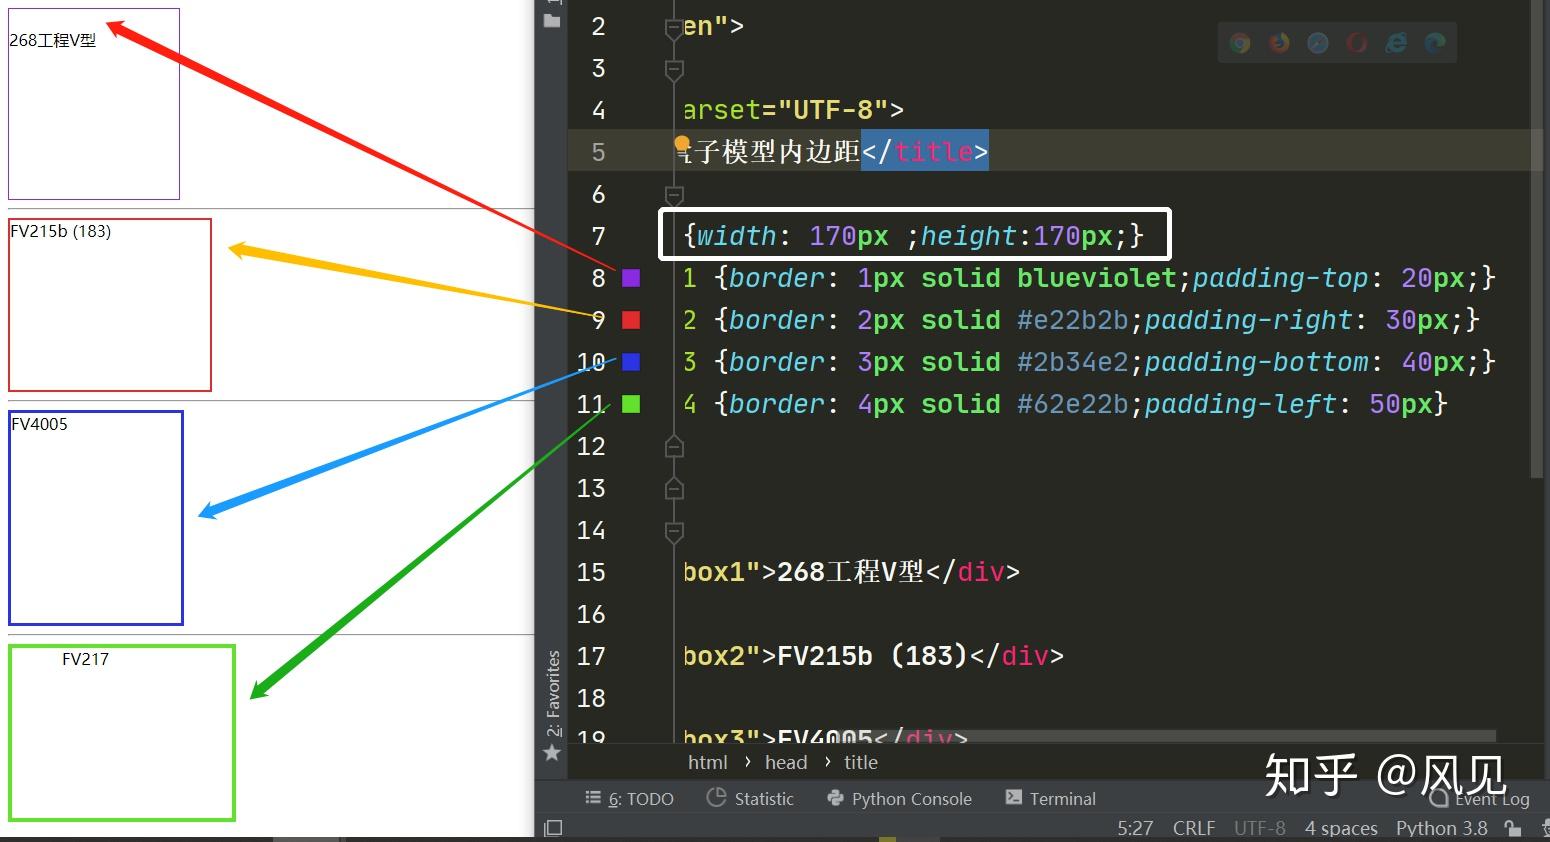Switch the Python 3.8 interpreter
The image size is (1550, 842).
[x=1442, y=828]
